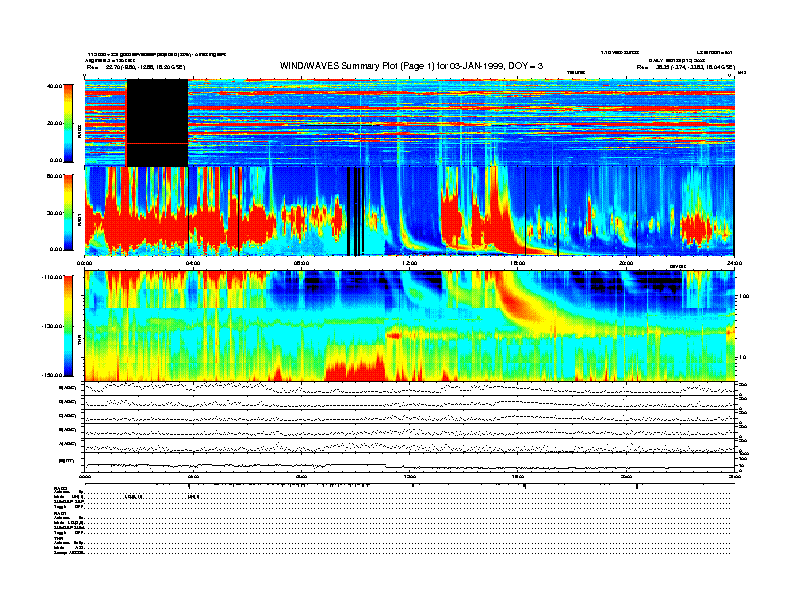
Task: Click the RAD1 color scale bar
Action: coord(68,212)
